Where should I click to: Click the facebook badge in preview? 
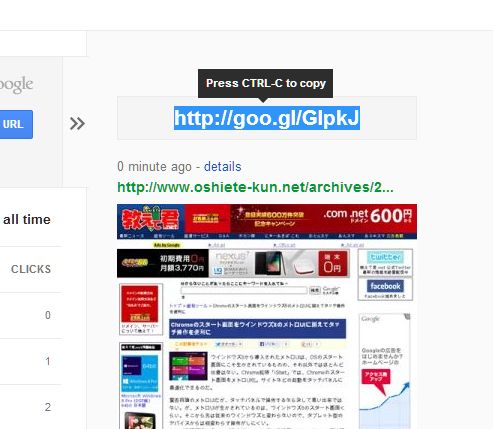(385, 289)
